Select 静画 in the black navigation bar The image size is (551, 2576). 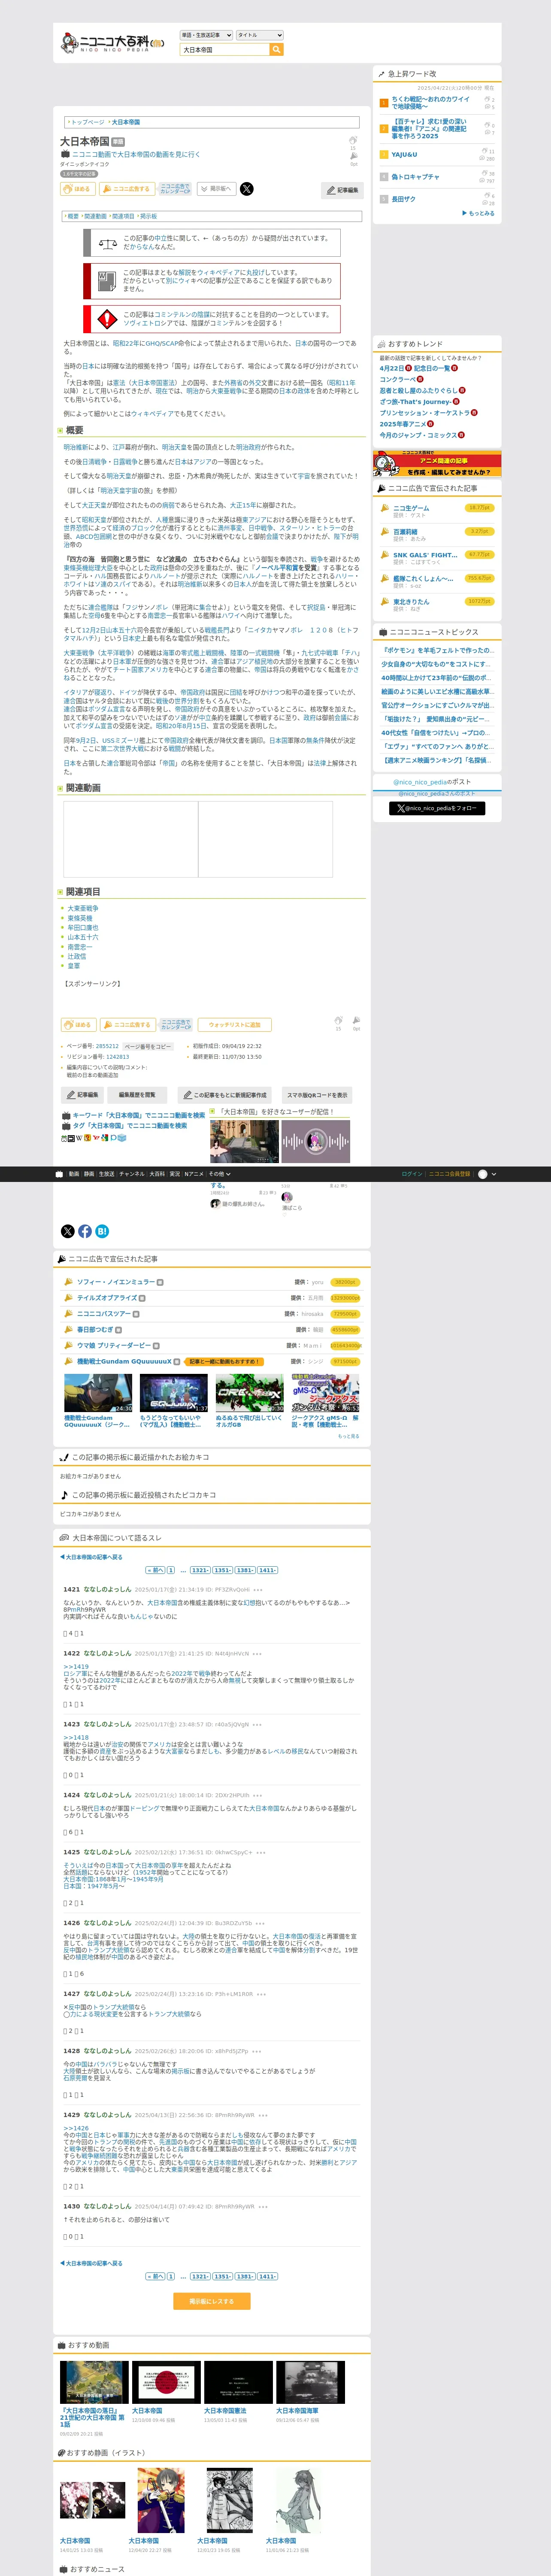(89, 1174)
